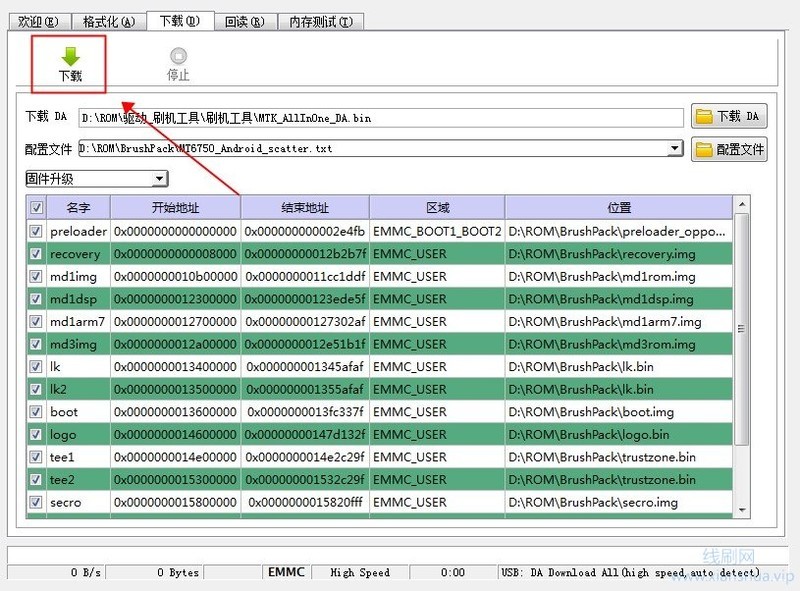
Task: Toggle the tee2 partition checkbox
Action: 36,480
